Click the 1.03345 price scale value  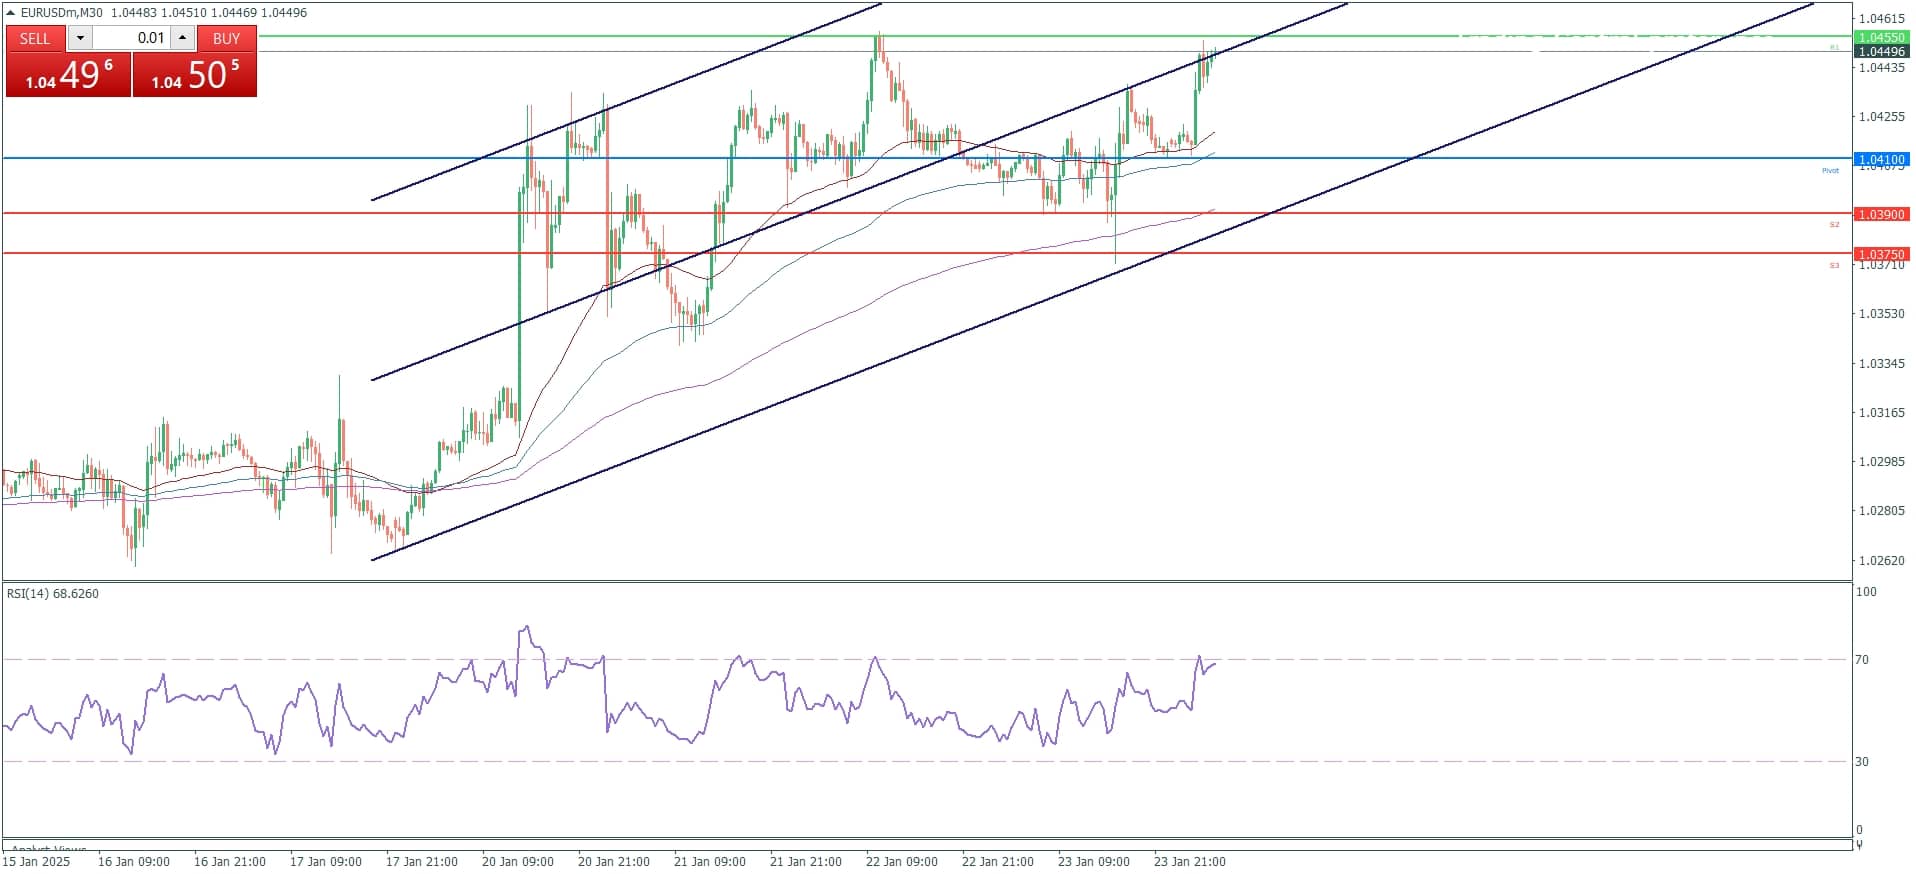1881,364
